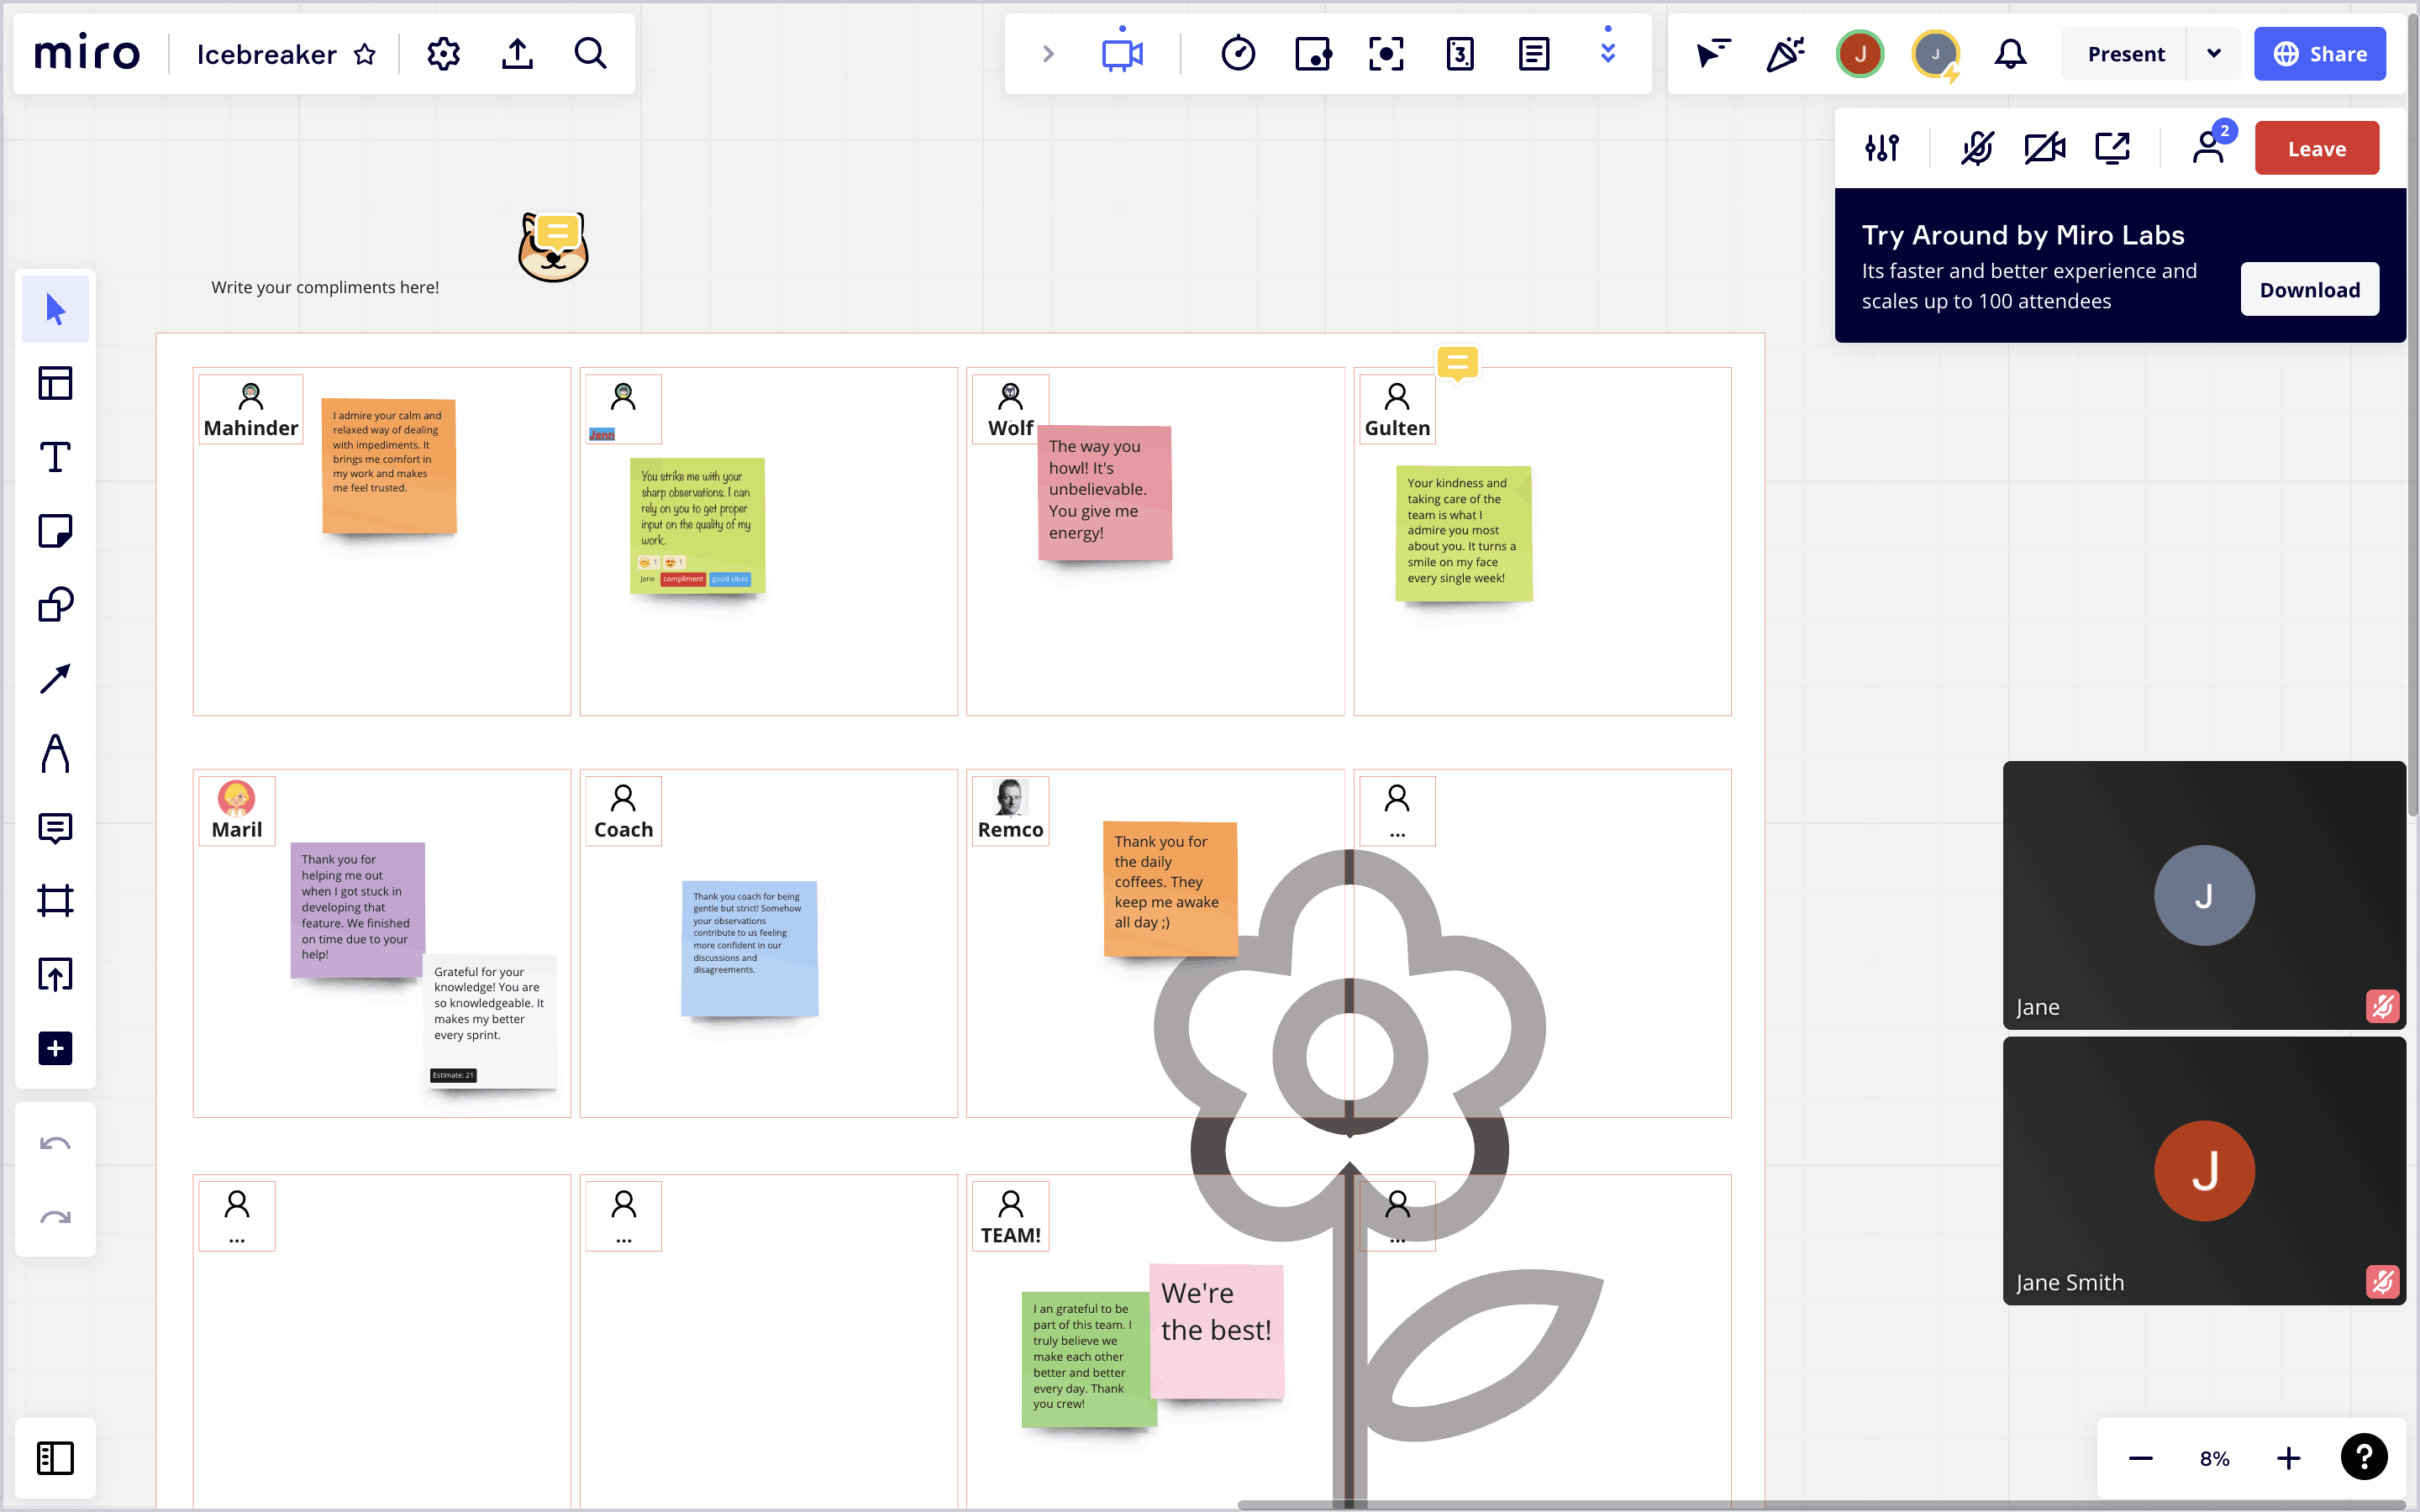This screenshot has width=2420, height=1512.
Task: Select the Text tool in sidebar
Action: pyautogui.click(x=55, y=457)
